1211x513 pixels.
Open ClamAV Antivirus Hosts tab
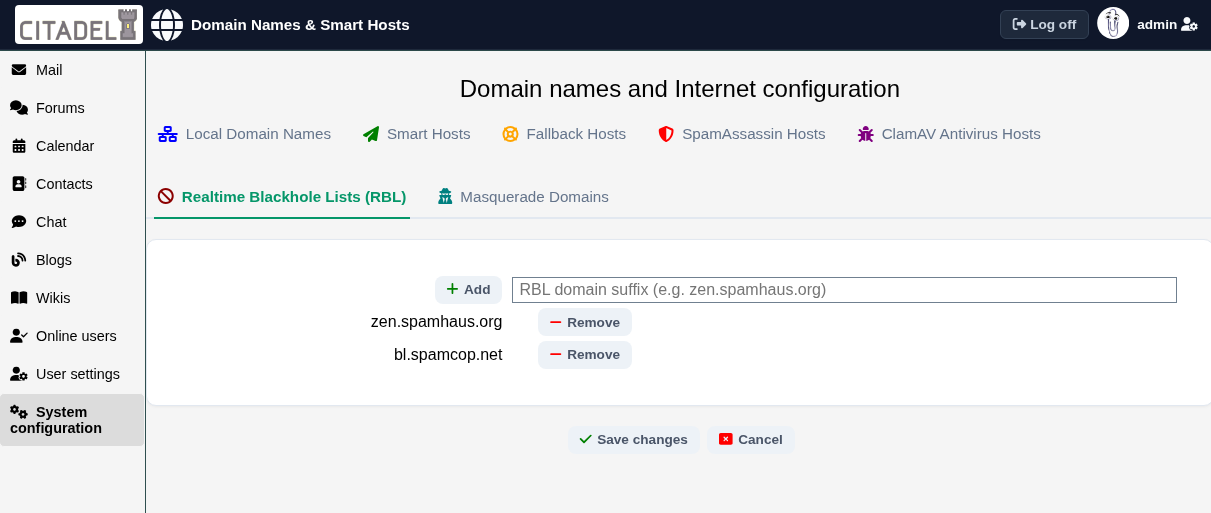click(949, 134)
